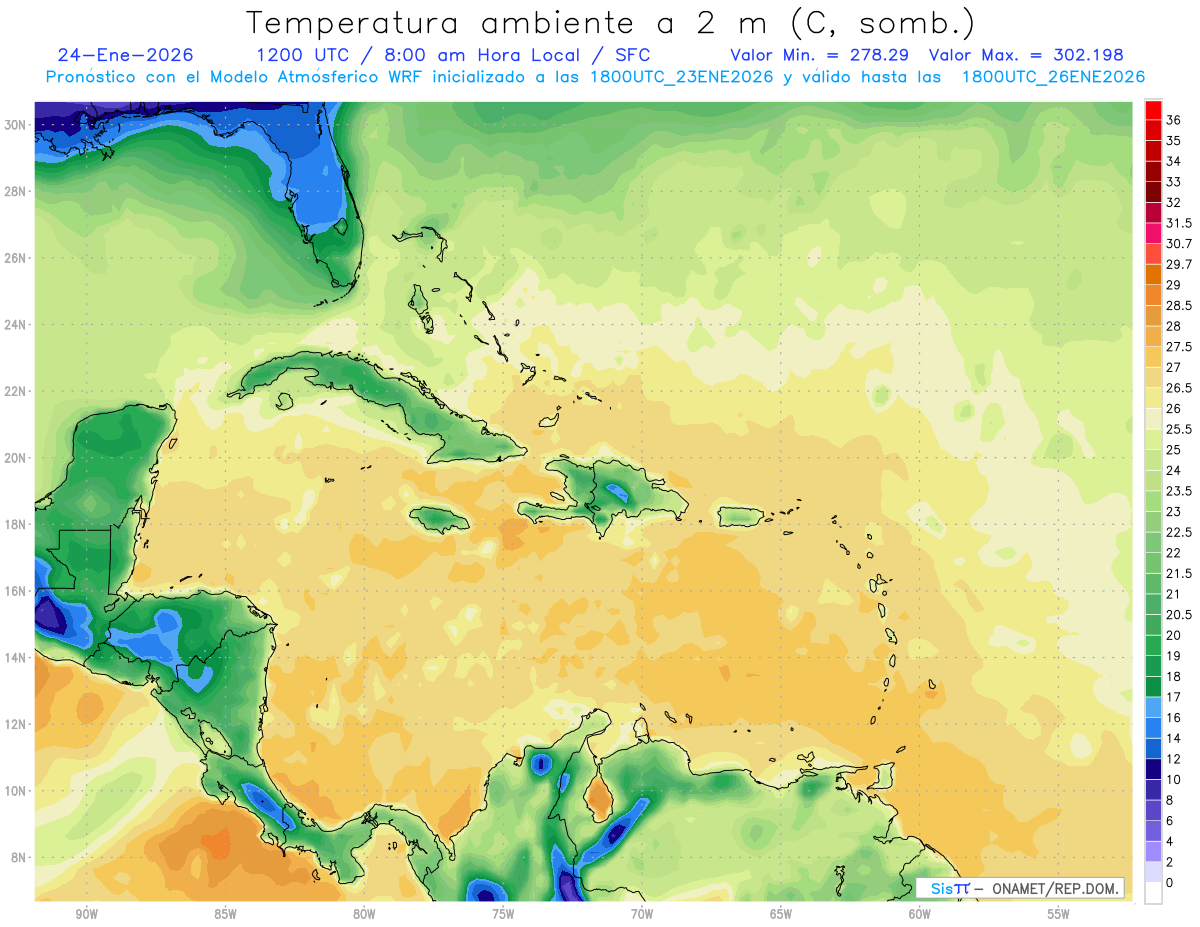Click the latitude axis label '18N'

coord(14,524)
